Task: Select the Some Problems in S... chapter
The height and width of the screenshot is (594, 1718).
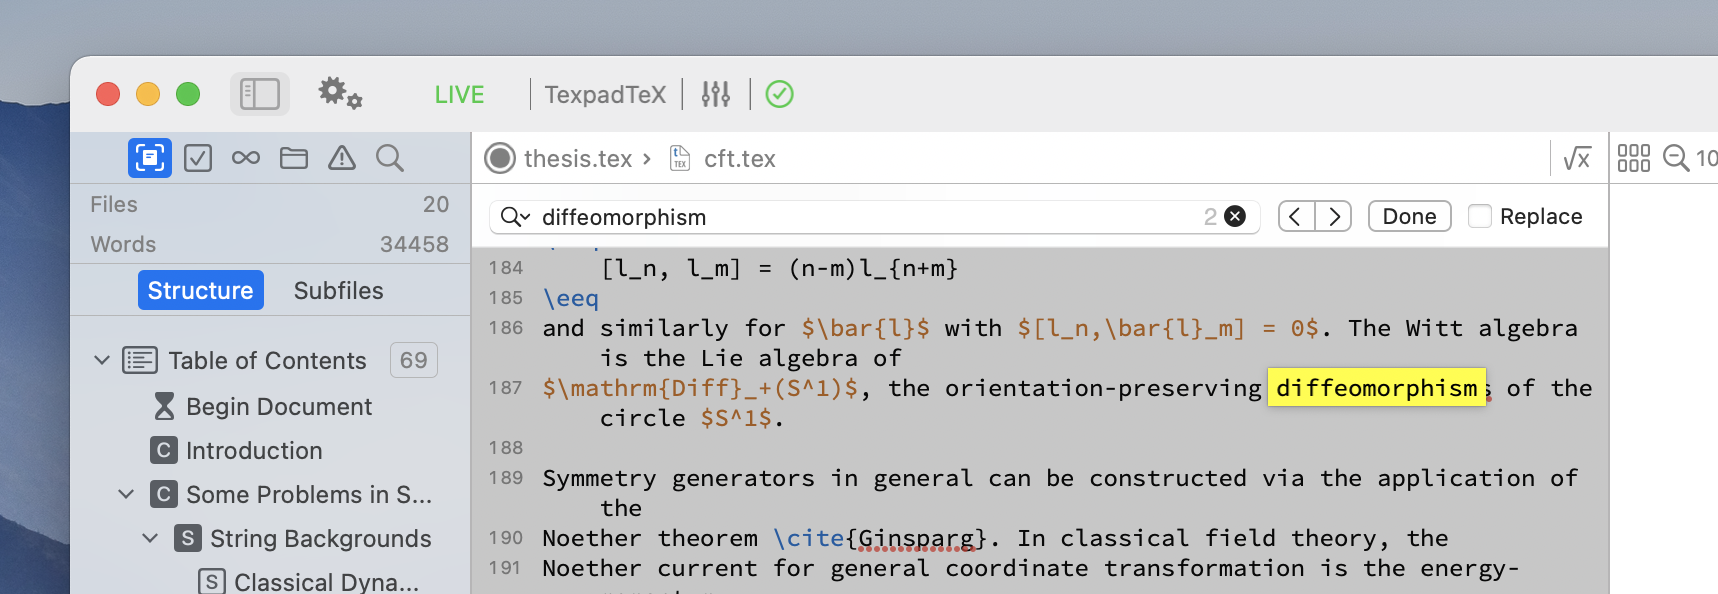Action: (x=309, y=495)
